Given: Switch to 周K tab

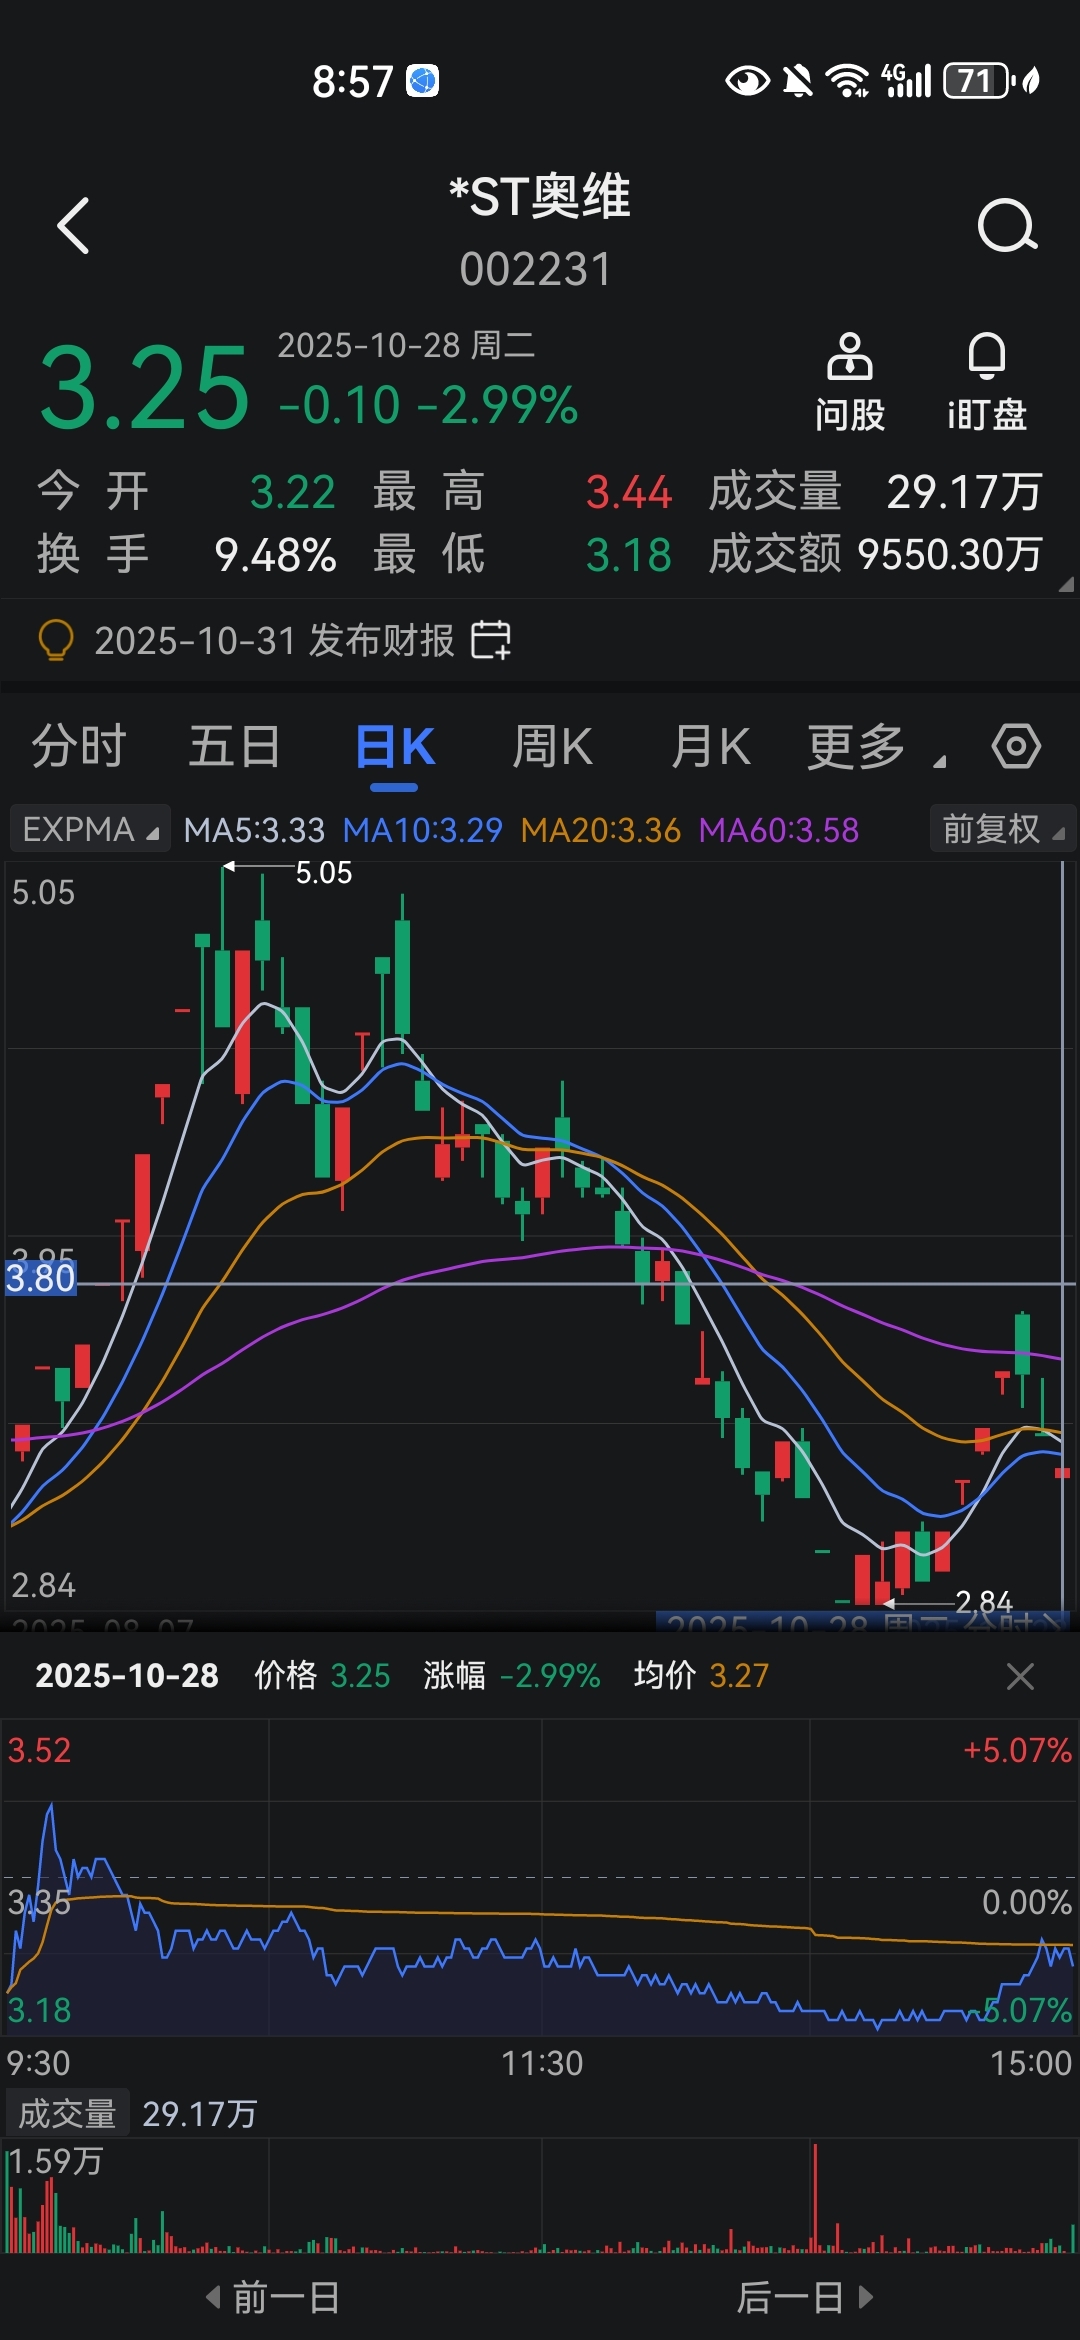Looking at the screenshot, I should tap(553, 747).
